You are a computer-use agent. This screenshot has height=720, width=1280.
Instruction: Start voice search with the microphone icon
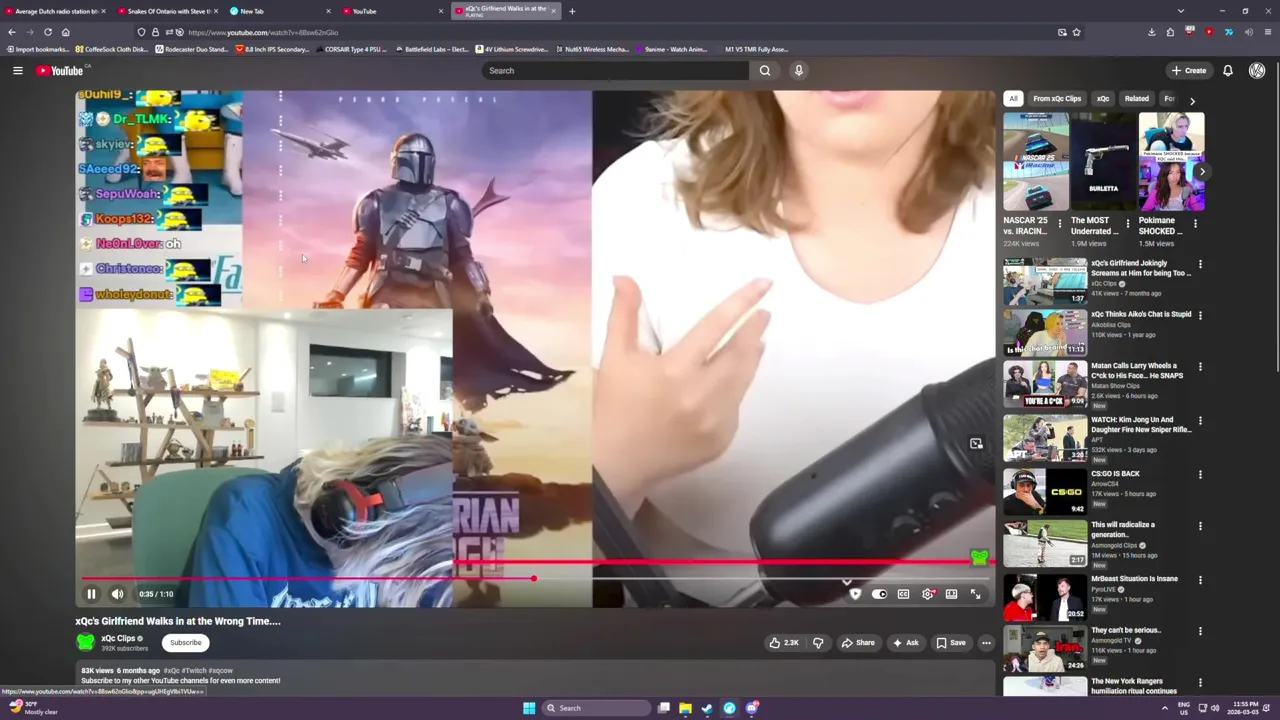coord(798,70)
